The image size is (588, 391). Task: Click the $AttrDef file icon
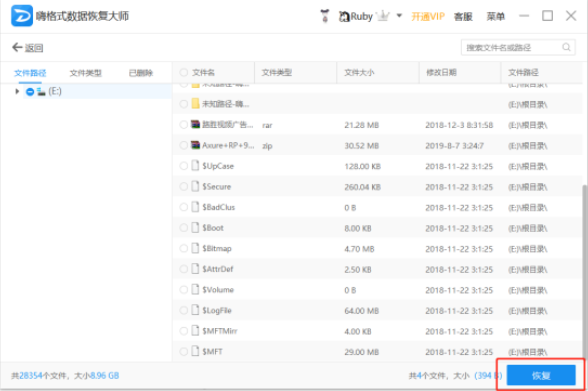(195, 268)
